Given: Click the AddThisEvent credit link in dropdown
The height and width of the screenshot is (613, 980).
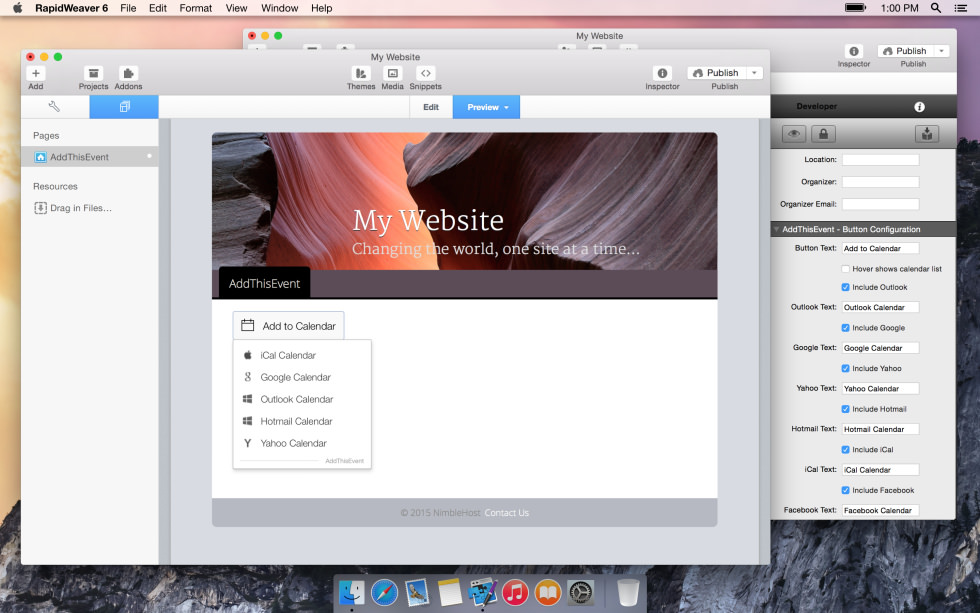Looking at the screenshot, I should tap(344, 461).
